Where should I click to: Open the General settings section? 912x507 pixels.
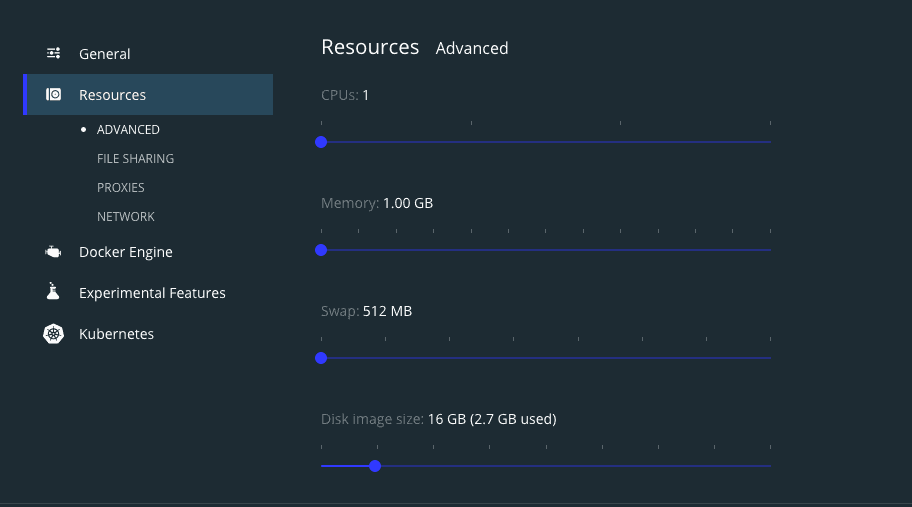click(x=105, y=54)
